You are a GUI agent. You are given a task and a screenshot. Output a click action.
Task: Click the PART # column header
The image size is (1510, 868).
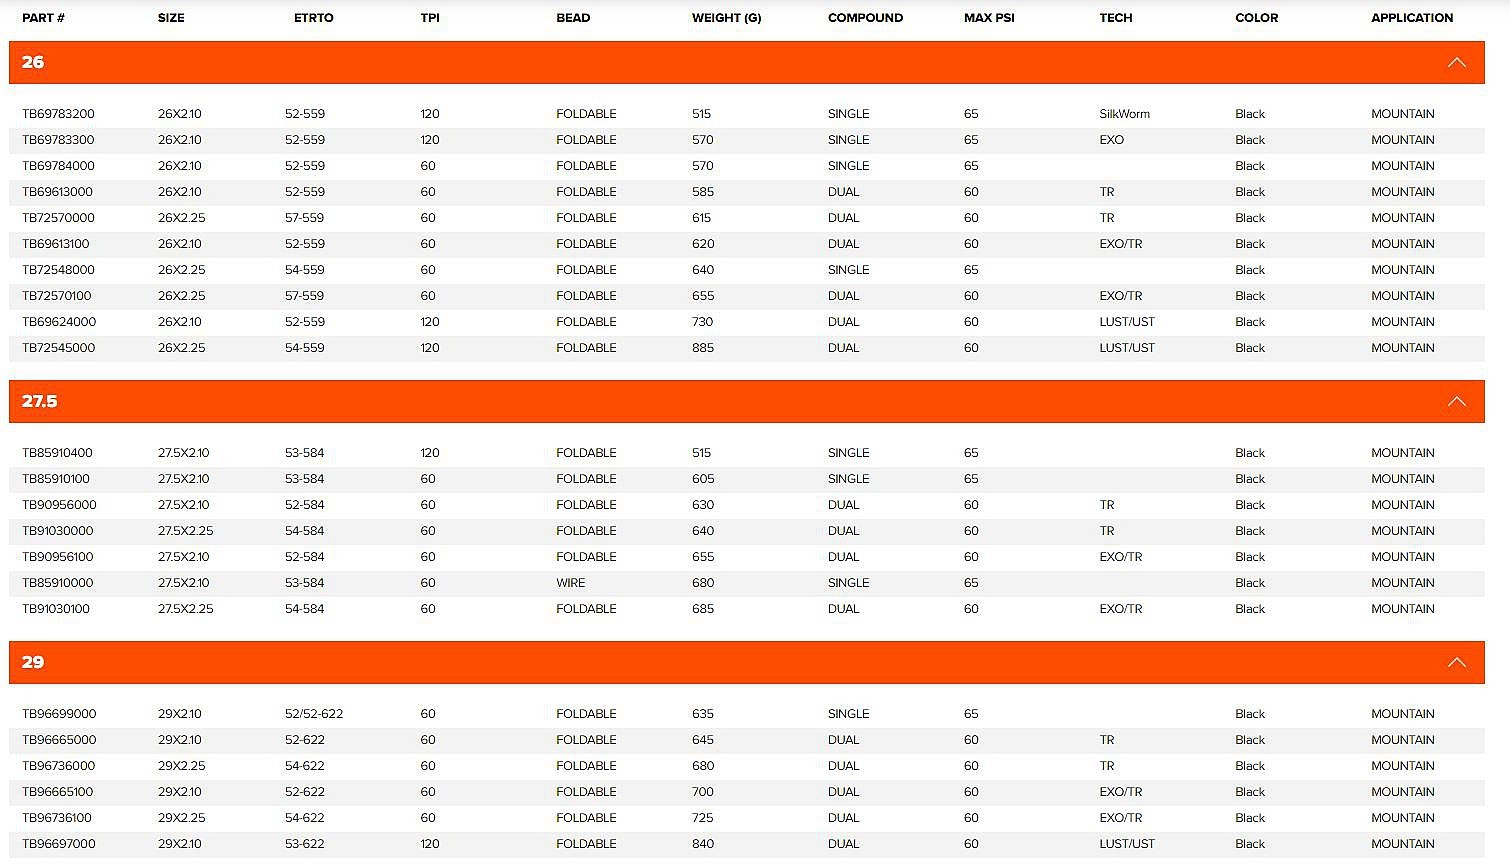pos(43,18)
